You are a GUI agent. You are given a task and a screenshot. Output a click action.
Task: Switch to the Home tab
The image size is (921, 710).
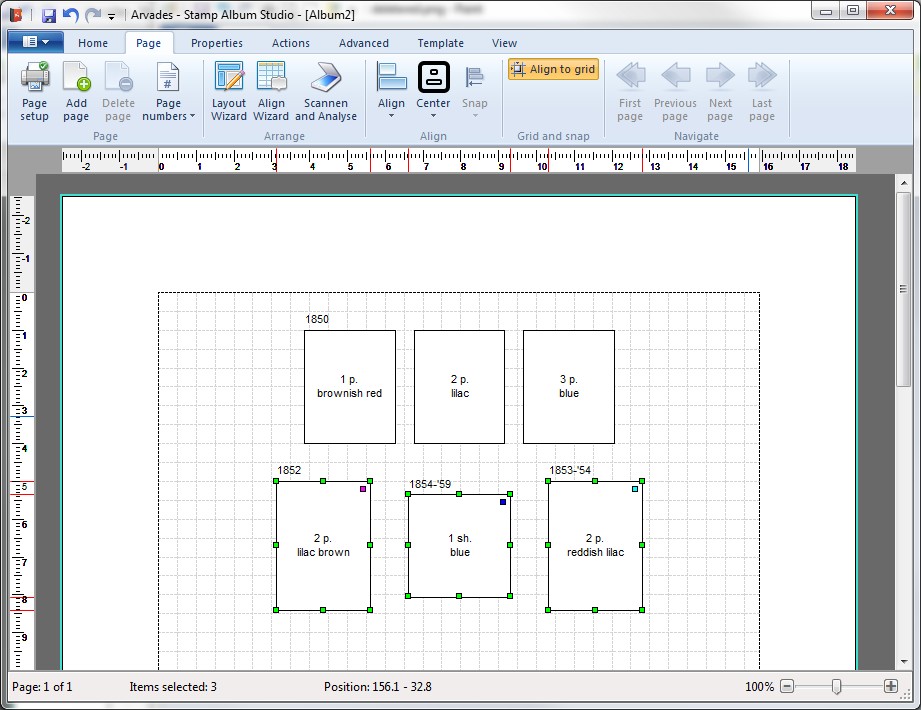tap(93, 43)
